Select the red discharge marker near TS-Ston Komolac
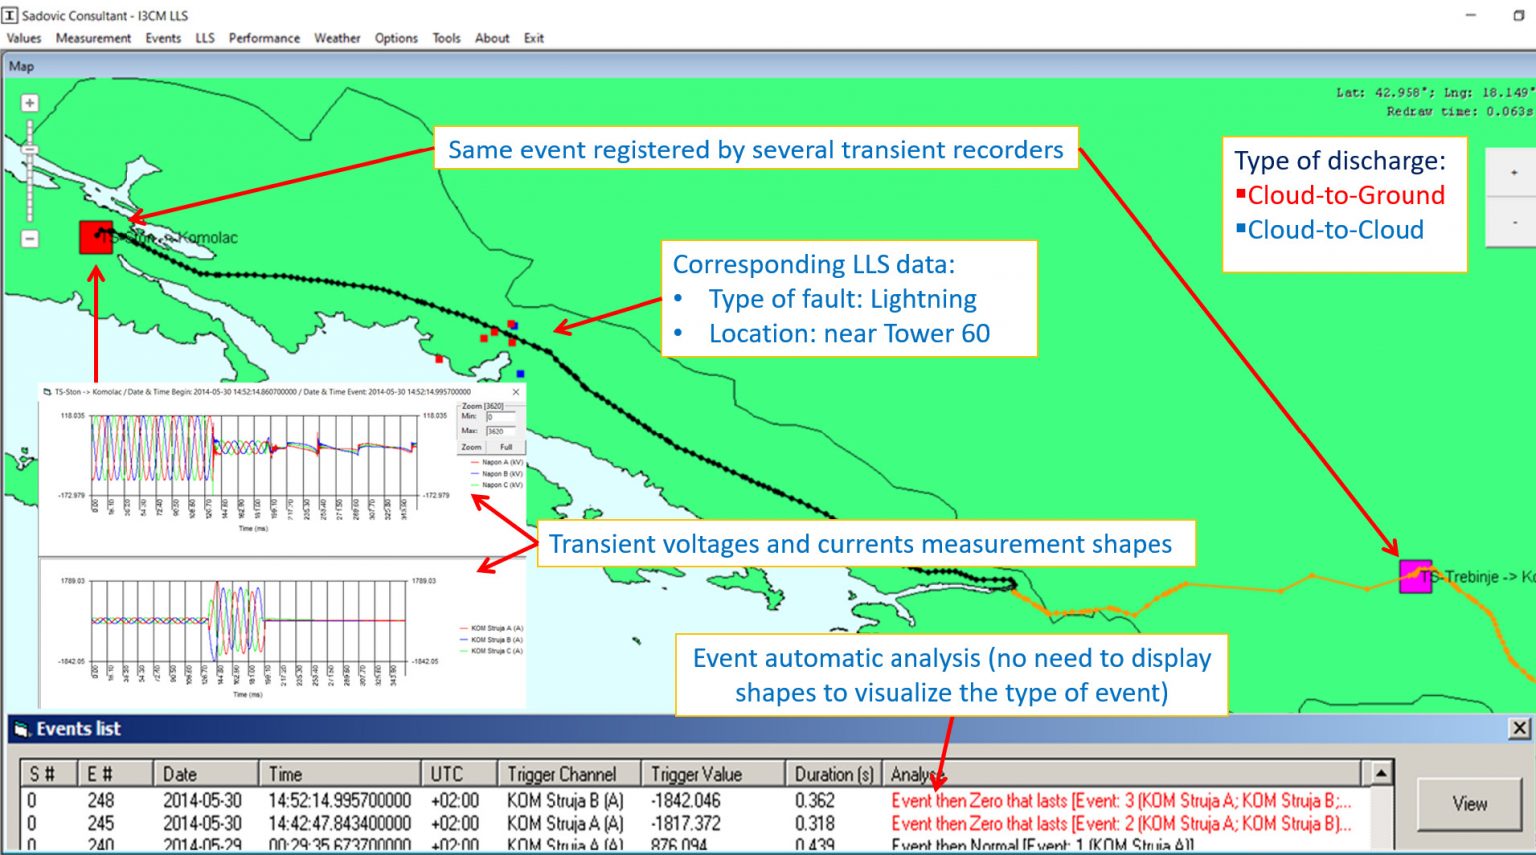Image resolution: width=1536 pixels, height=855 pixels. 95,238
